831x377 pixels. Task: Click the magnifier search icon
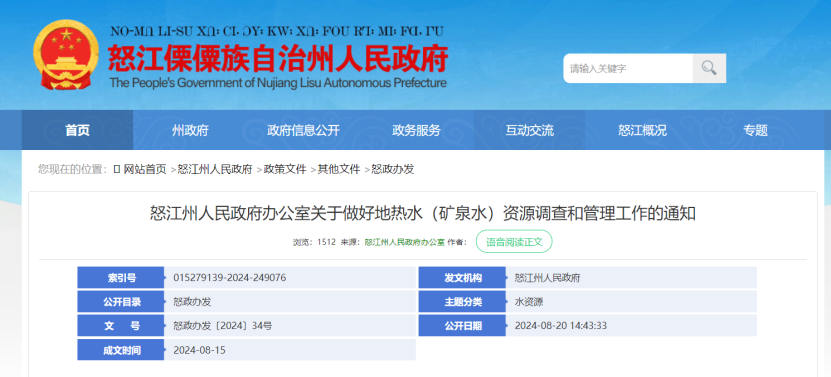click(709, 68)
